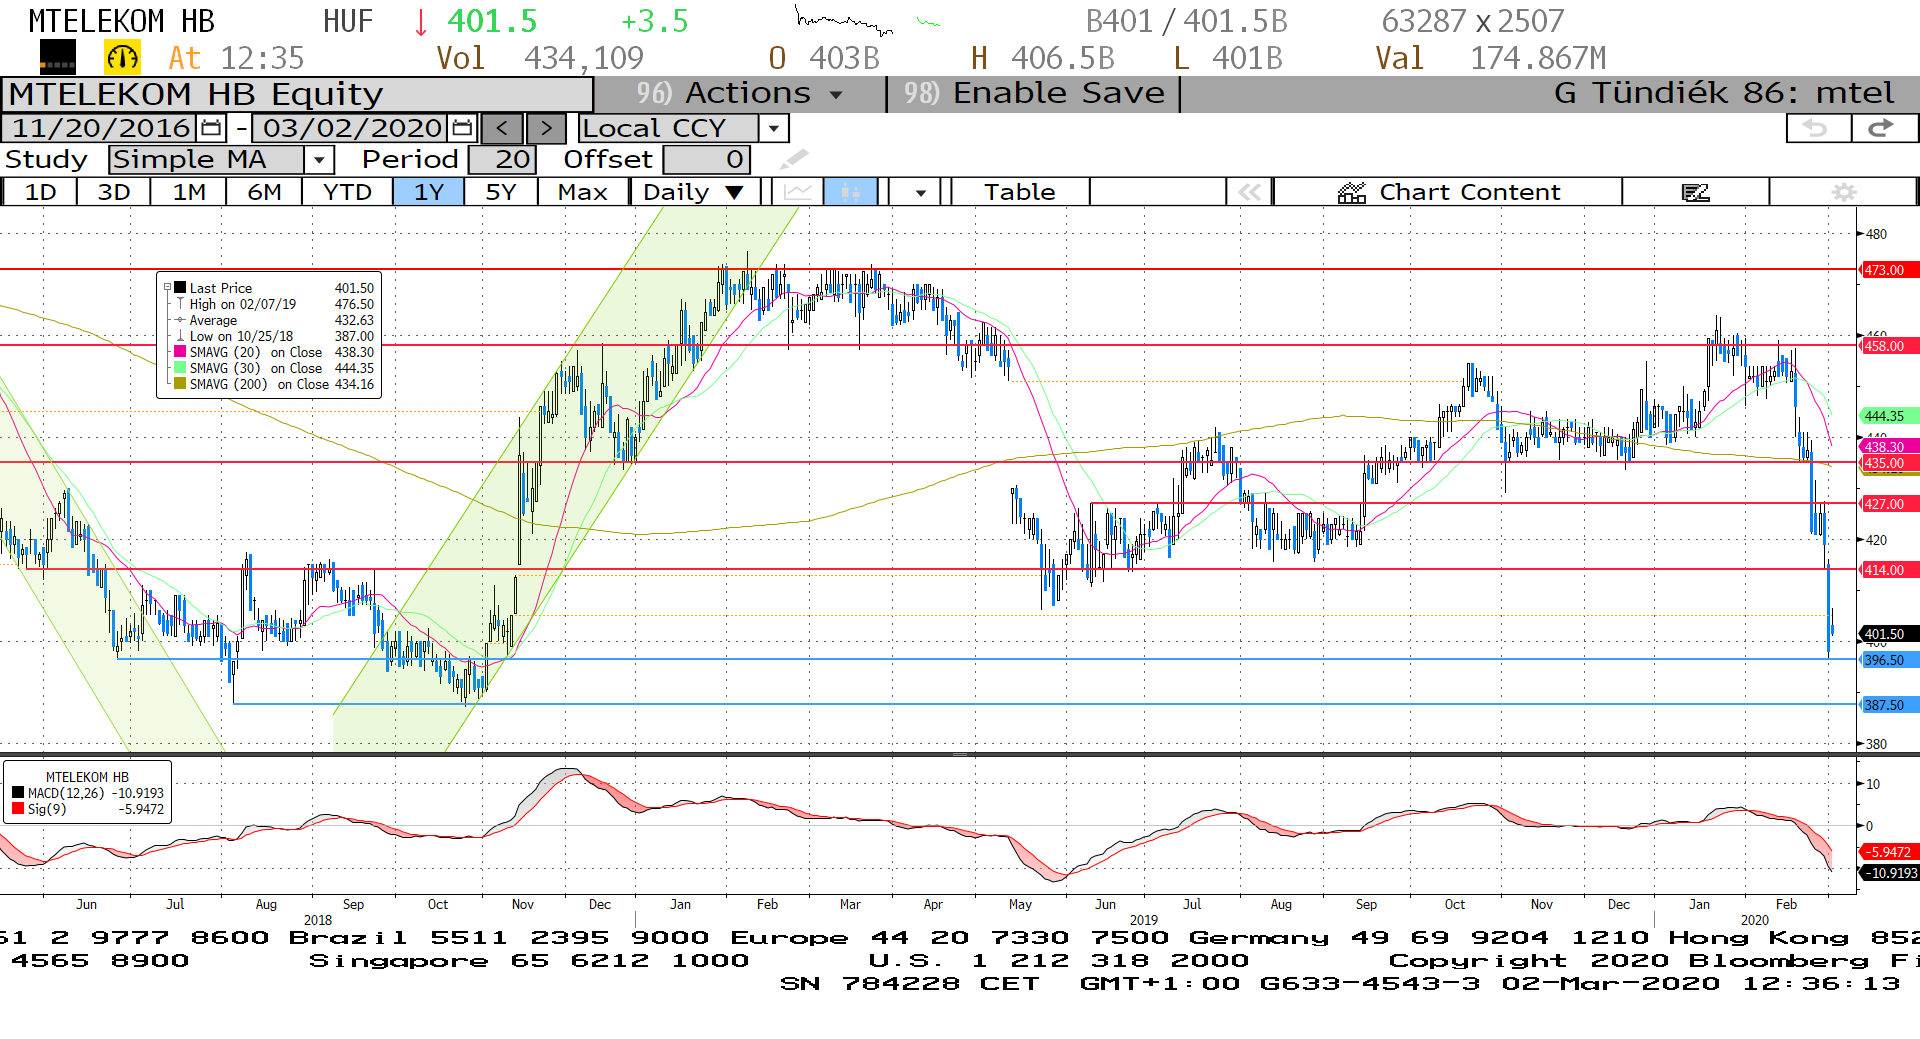Click the Low on 10/25/18 legend row
The height and width of the screenshot is (1039, 1920).
[x=274, y=336]
